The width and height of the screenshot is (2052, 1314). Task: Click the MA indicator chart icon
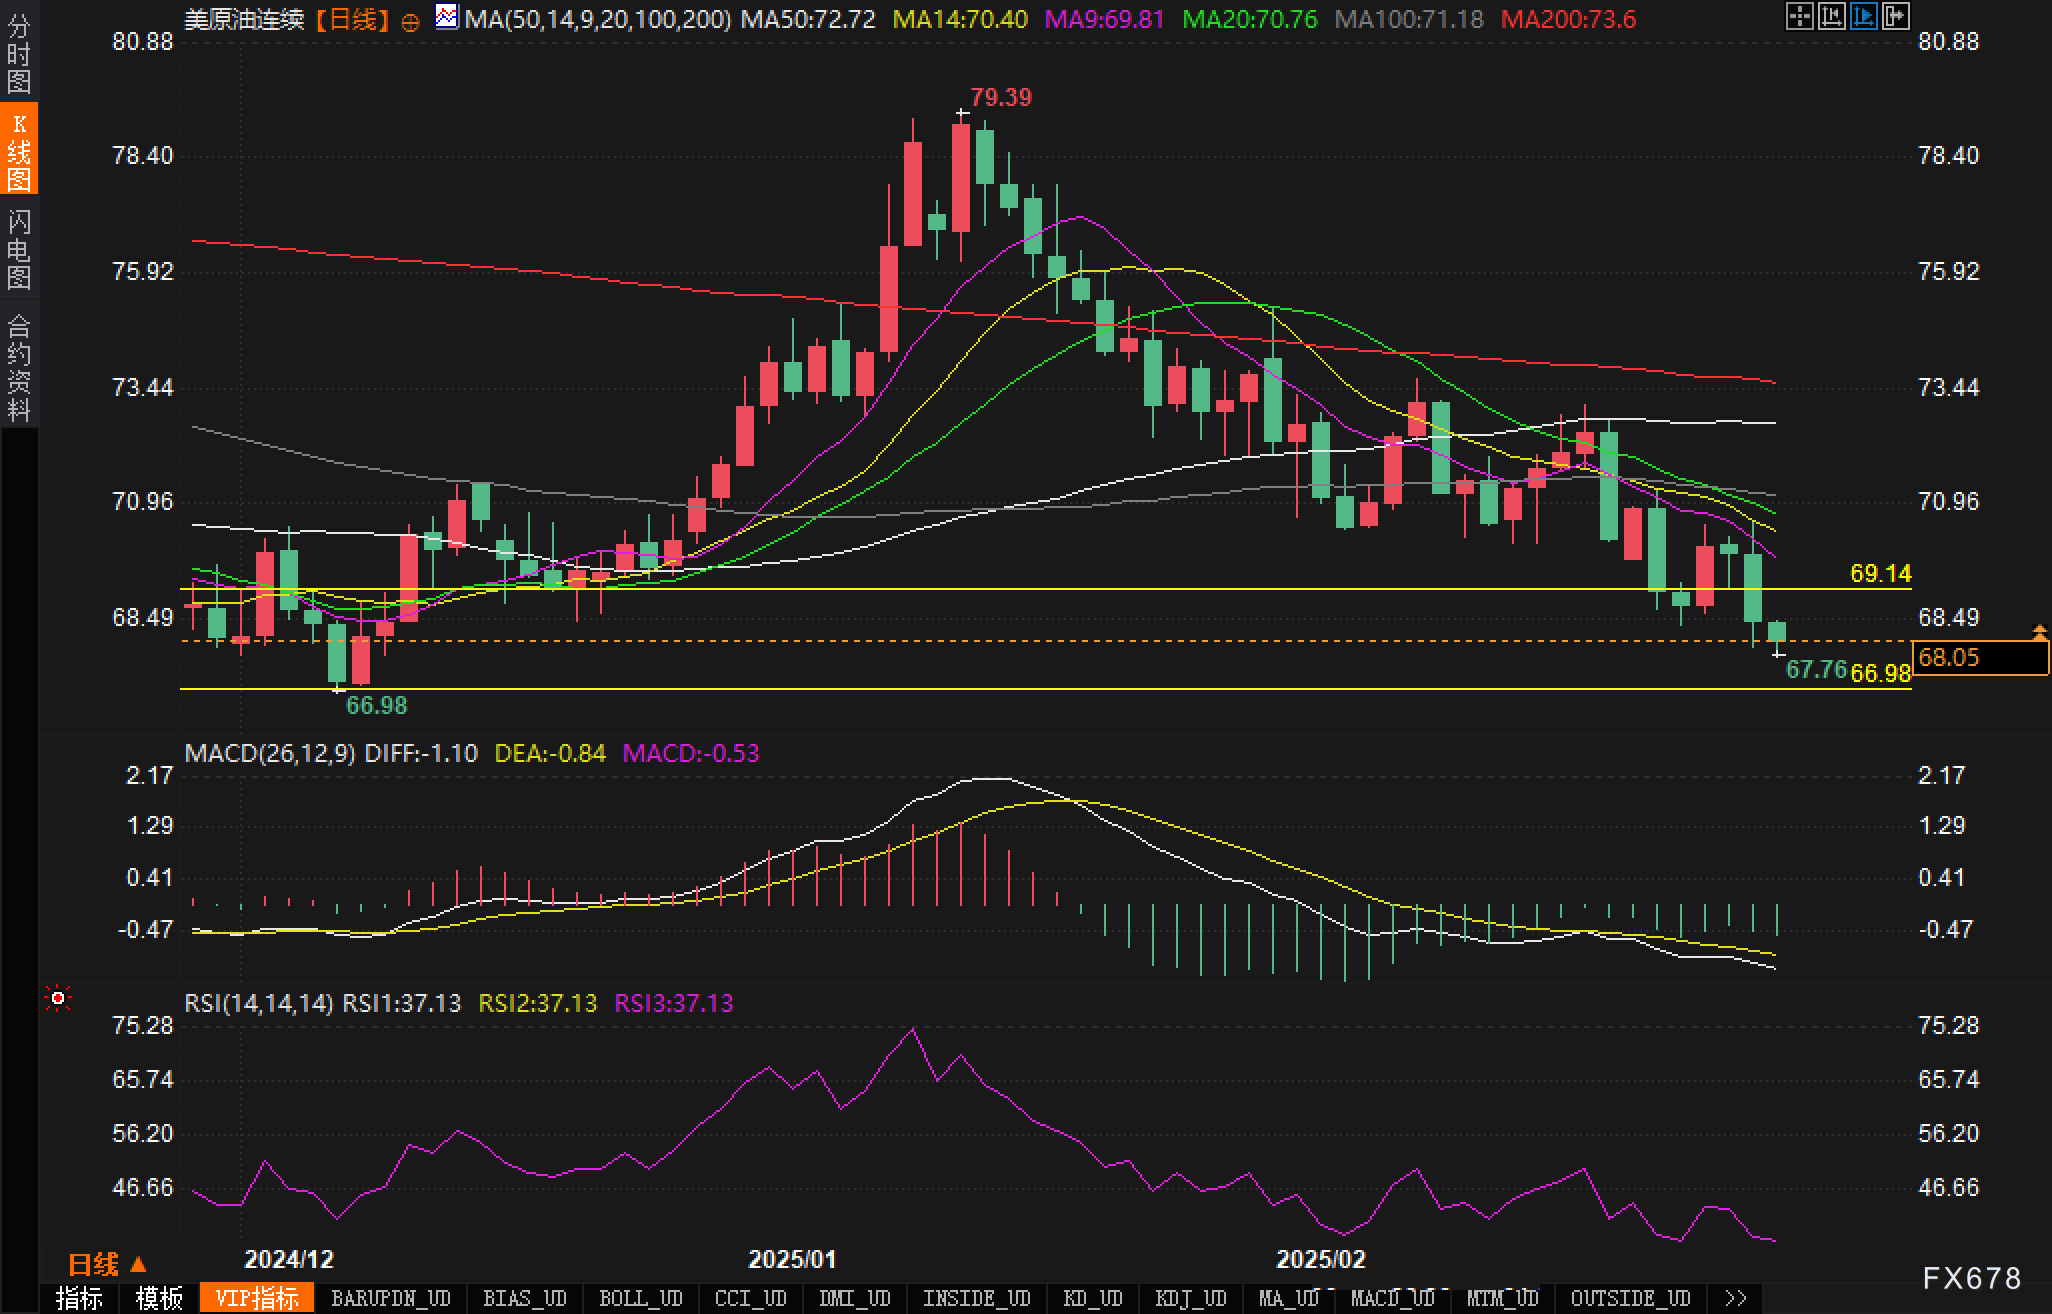(x=447, y=17)
